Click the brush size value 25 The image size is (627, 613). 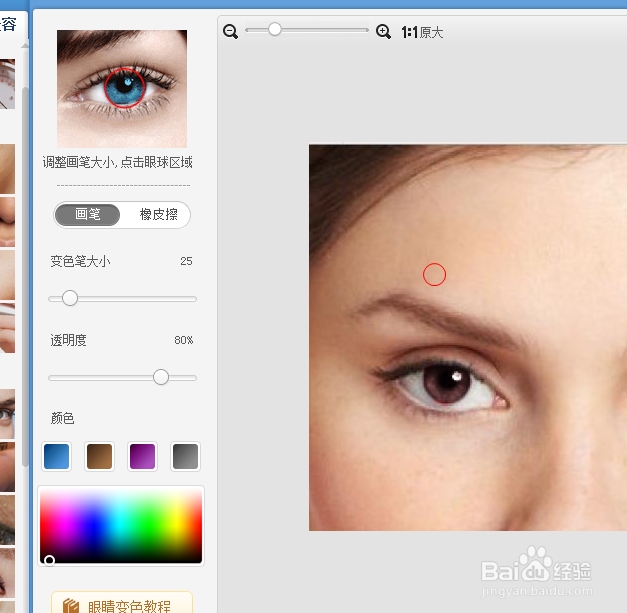click(x=186, y=261)
